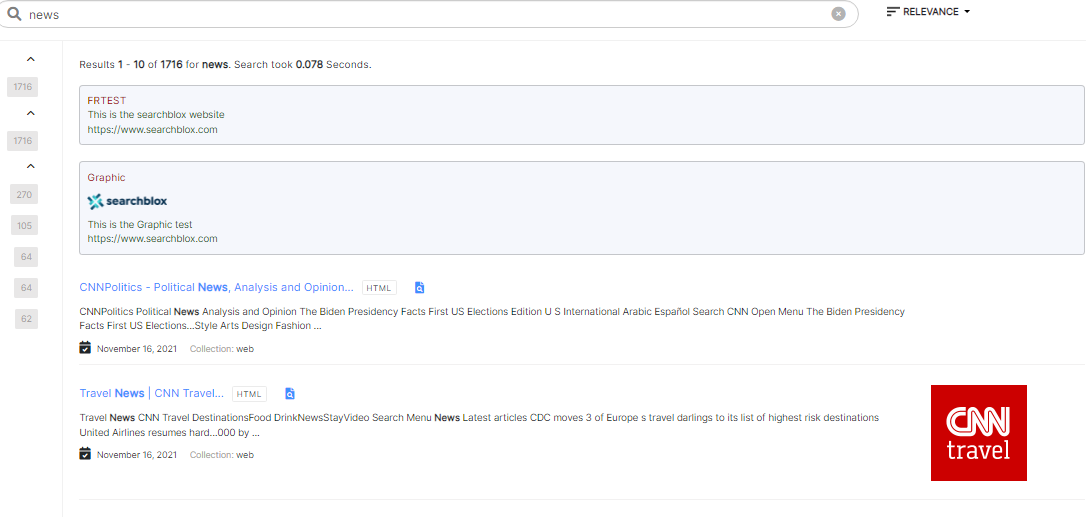Click 'November 16, 2021' on CNNPolitics result

point(136,349)
